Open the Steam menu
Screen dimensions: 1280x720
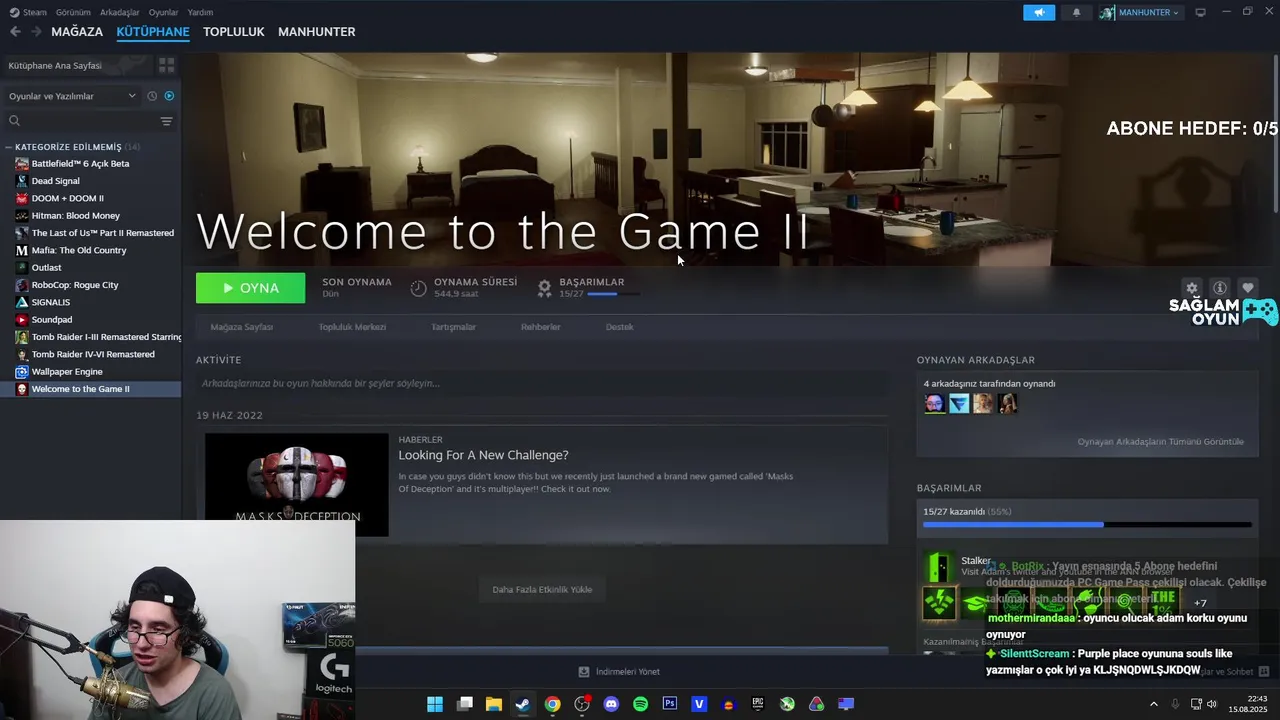(28, 12)
